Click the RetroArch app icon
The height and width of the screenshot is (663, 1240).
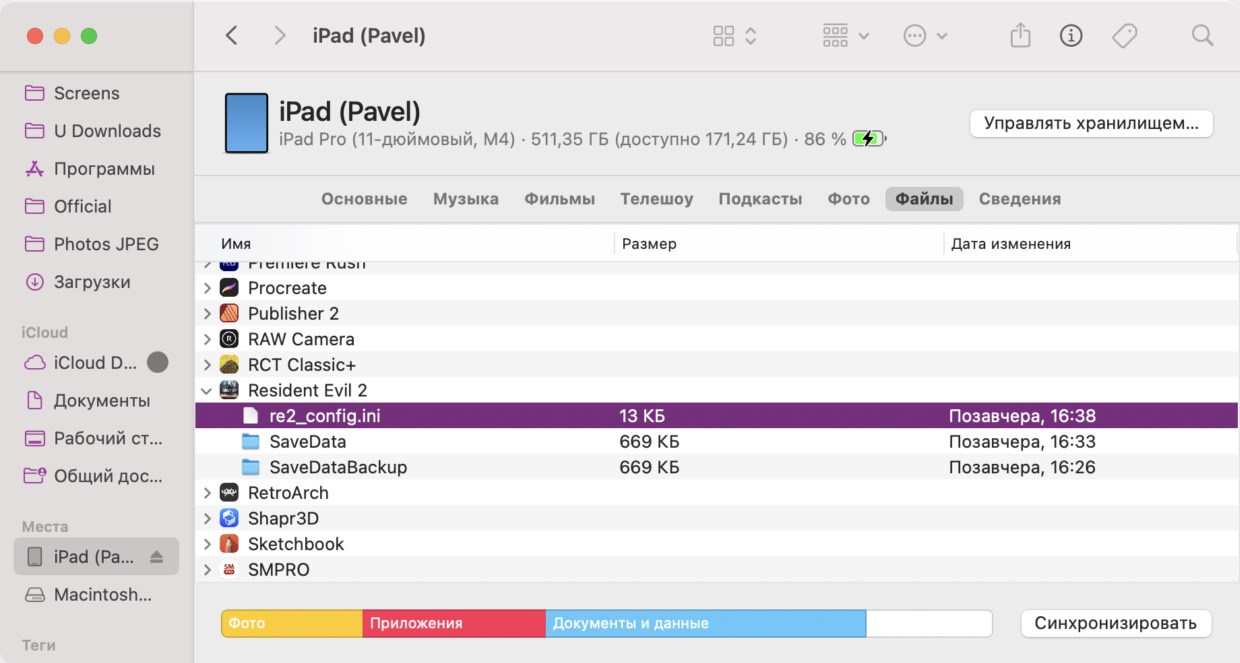(229, 493)
